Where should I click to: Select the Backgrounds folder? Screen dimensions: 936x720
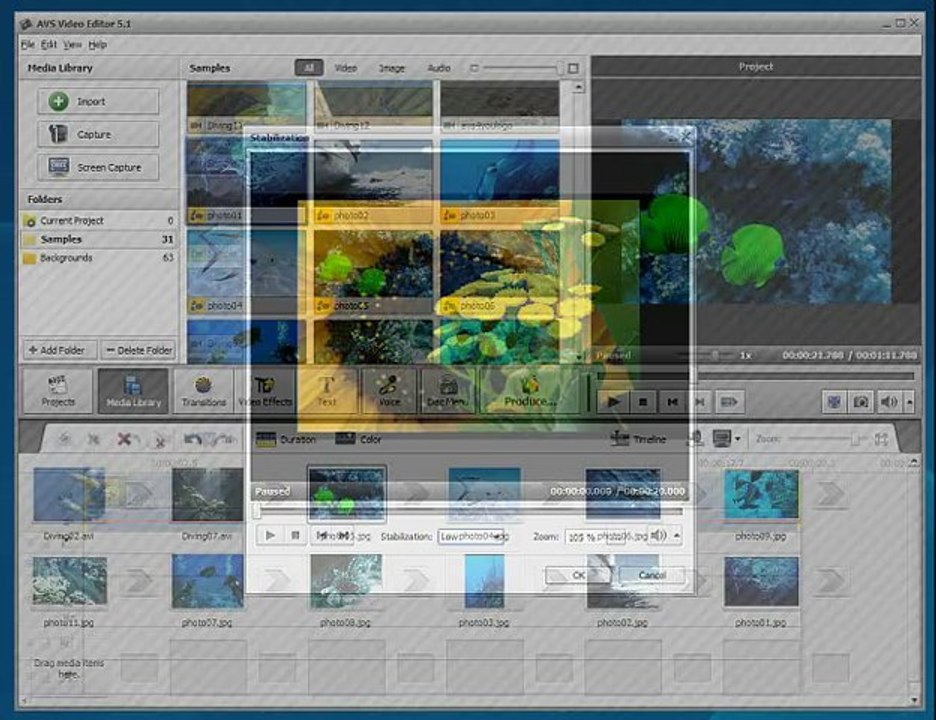[98, 258]
